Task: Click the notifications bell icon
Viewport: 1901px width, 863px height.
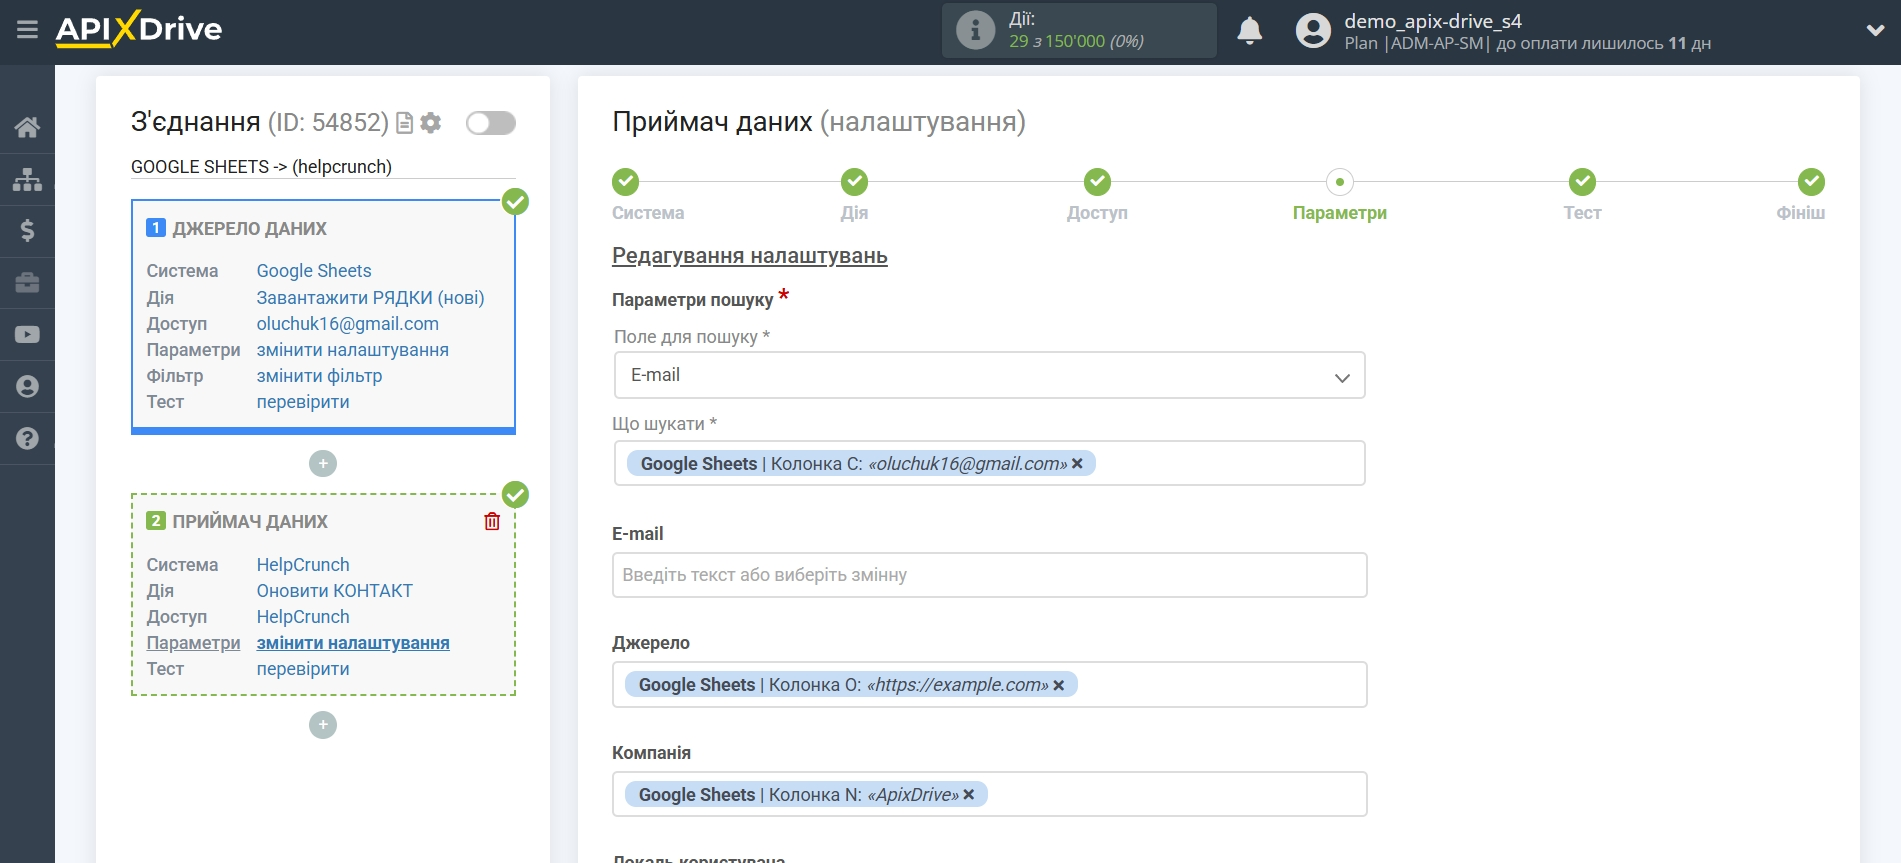Action: [1249, 31]
